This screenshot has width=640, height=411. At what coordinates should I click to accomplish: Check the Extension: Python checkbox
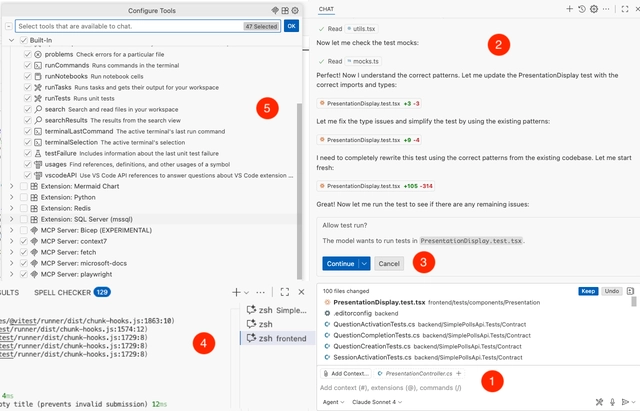(x=24, y=197)
